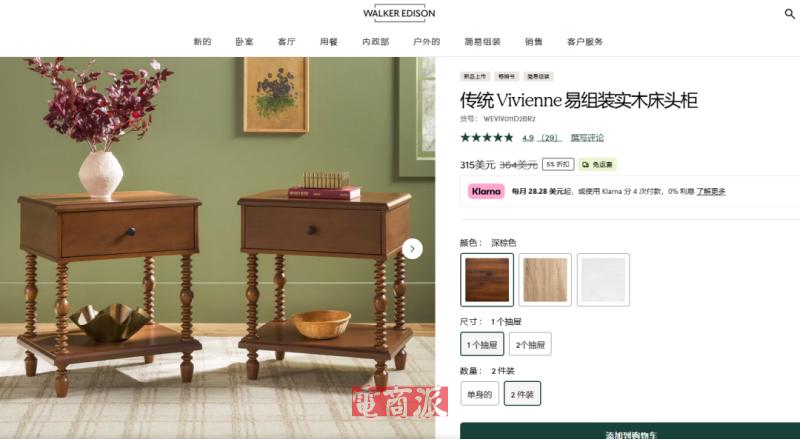Image resolution: width=800 pixels, height=439 pixels.
Task: Click the 撰写评论 link
Action: point(587,138)
